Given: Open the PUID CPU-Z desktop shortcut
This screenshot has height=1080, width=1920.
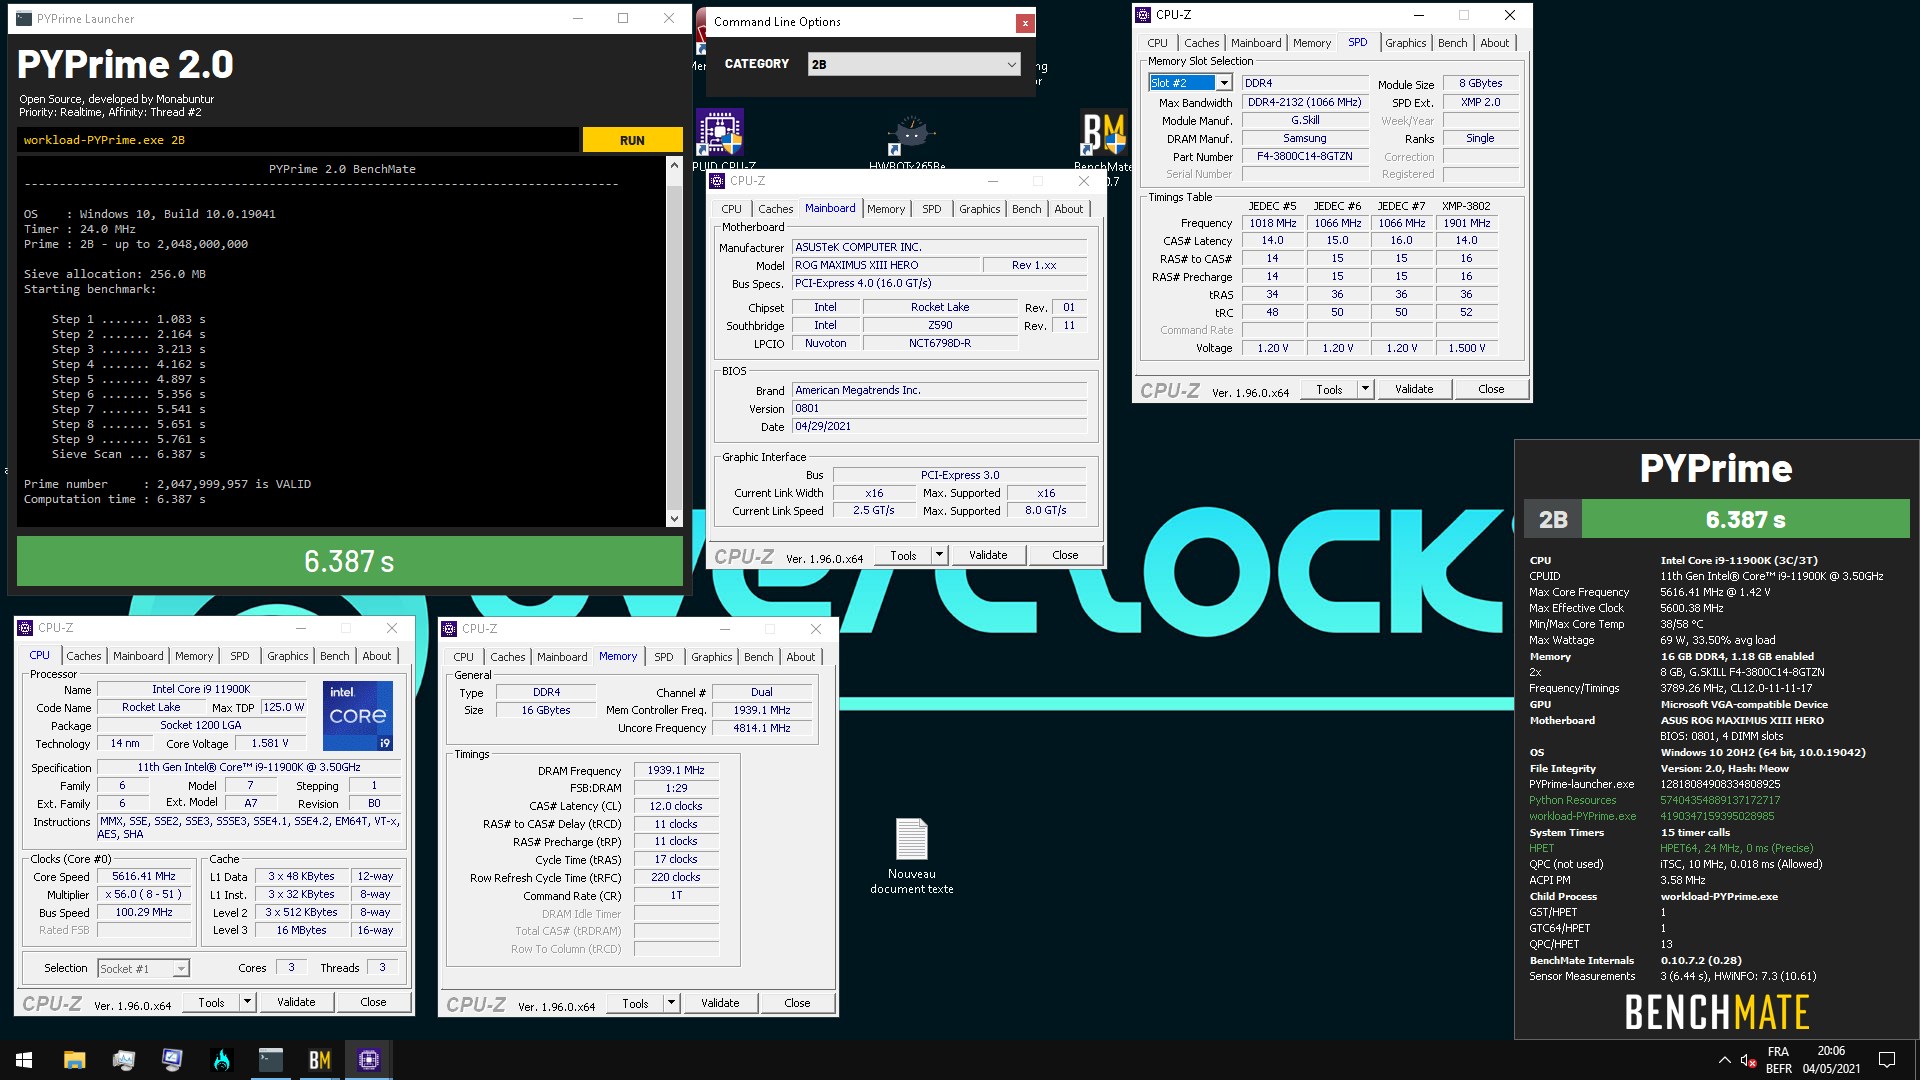Looking at the screenshot, I should tap(721, 139).
